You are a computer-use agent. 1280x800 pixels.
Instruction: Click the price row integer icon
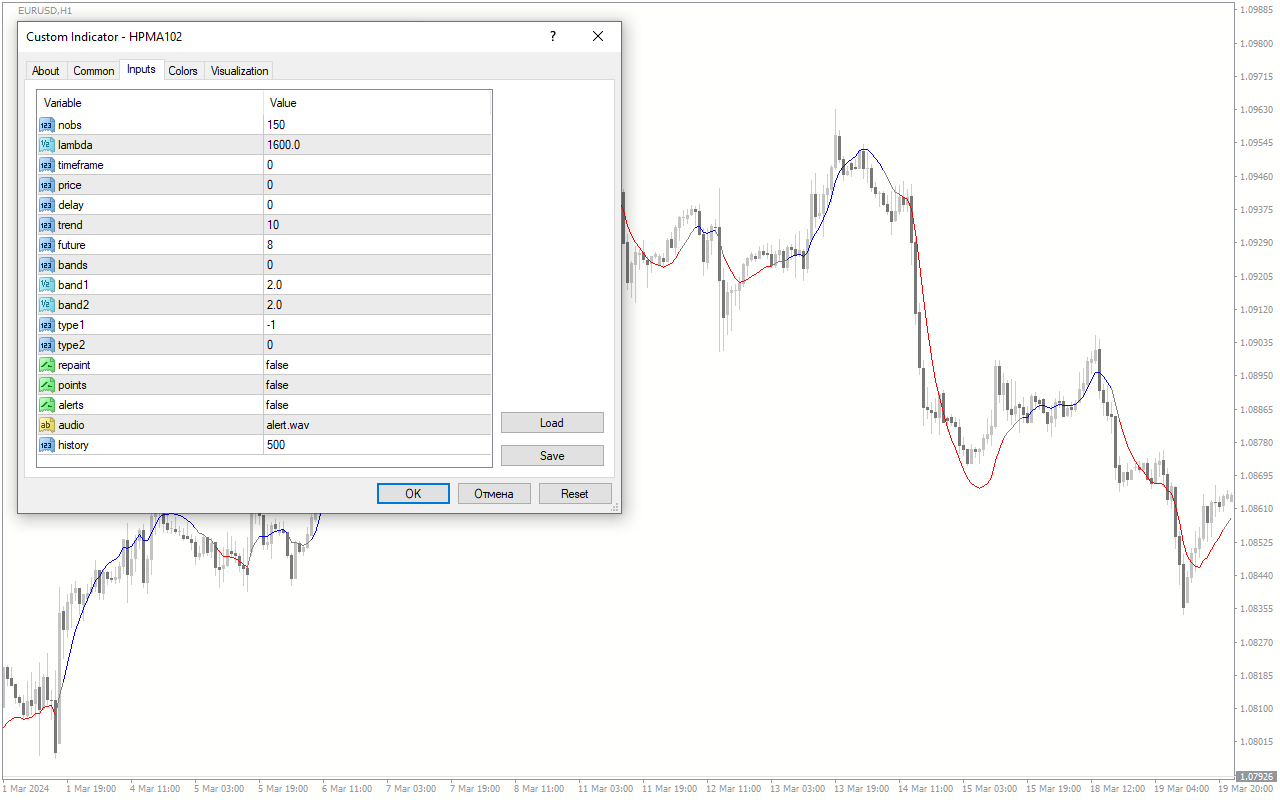46,185
